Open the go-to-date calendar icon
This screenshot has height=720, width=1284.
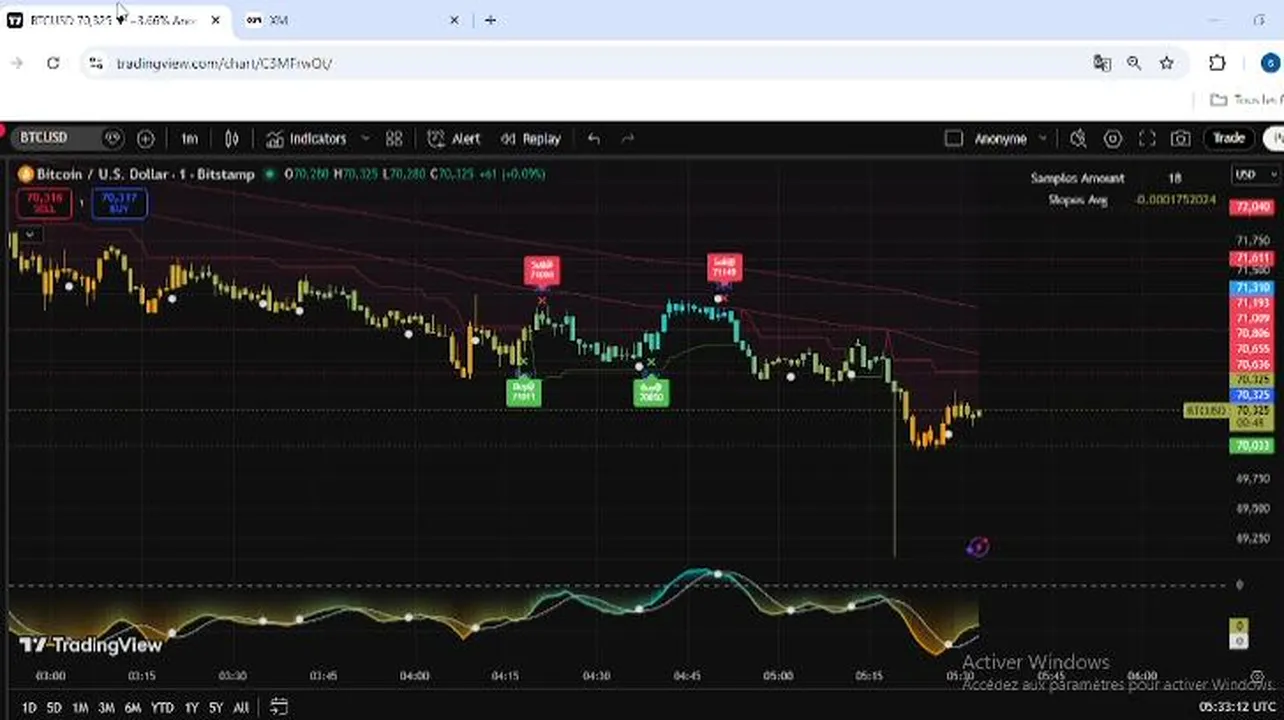coord(279,707)
